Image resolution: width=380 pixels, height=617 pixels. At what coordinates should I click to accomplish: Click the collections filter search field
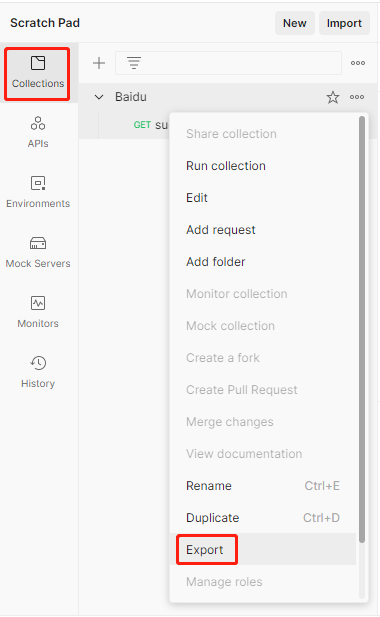click(228, 63)
